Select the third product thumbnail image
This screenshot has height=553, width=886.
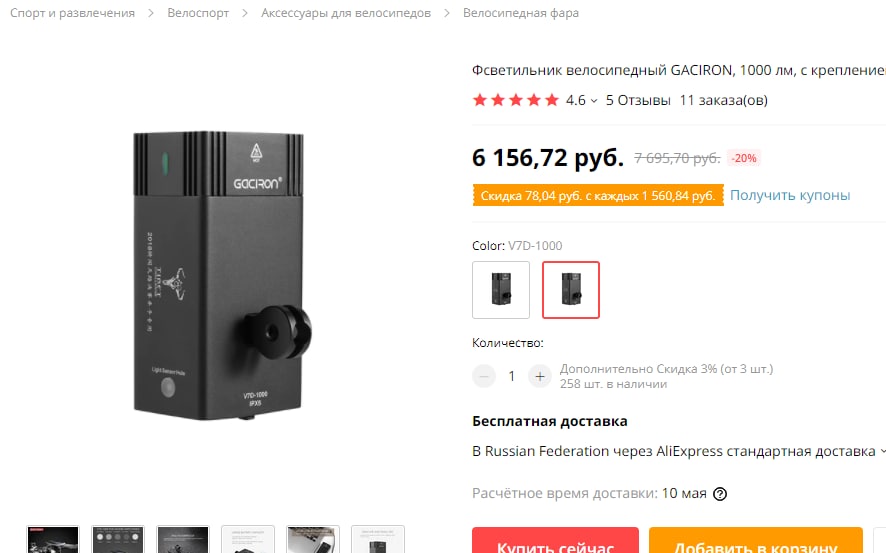point(183,539)
